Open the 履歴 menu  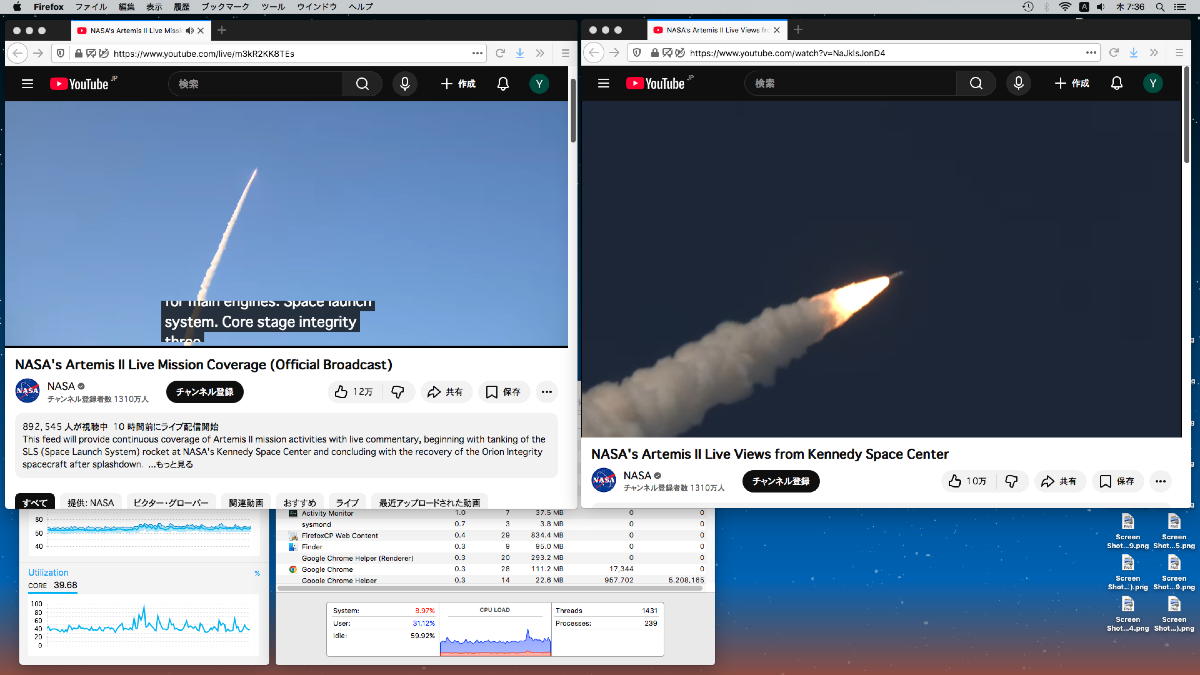coord(181,6)
